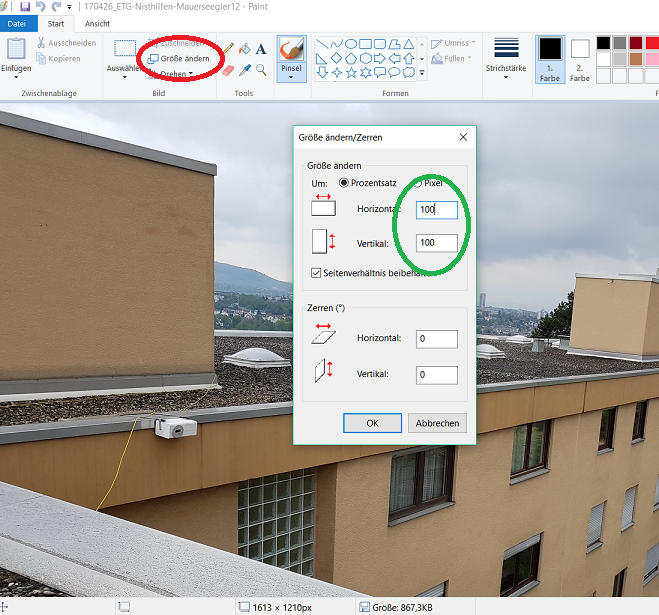
Task: Pick the Fill bucket tool
Action: coord(244,48)
